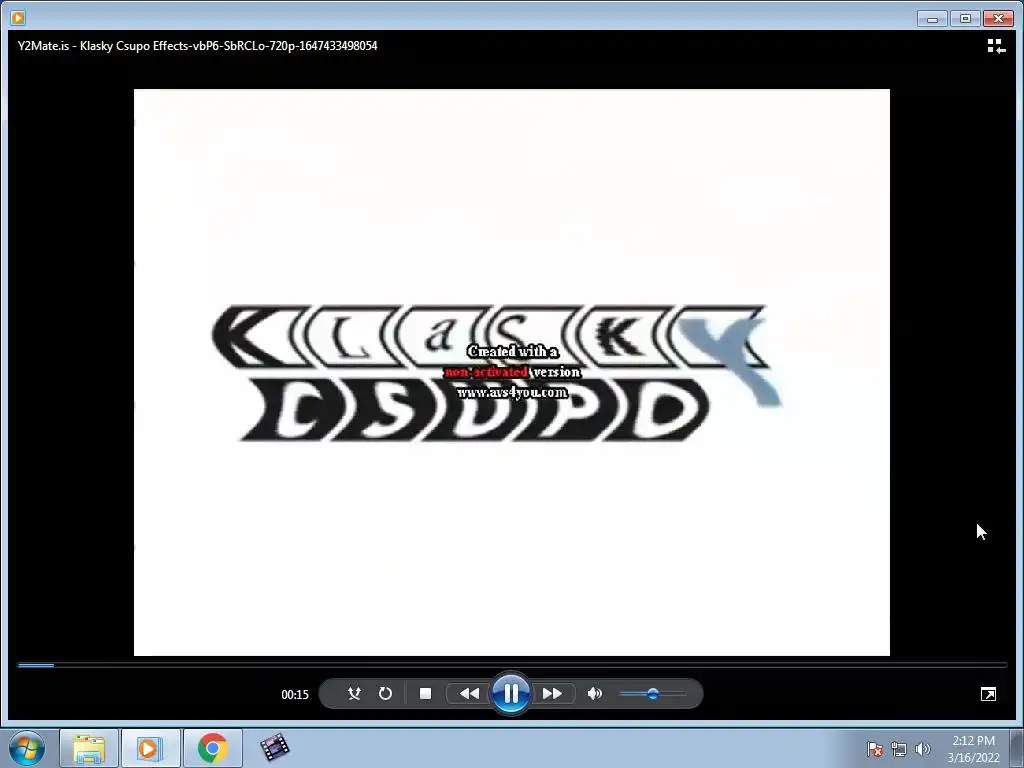Screen dimensions: 1024x768
Task: Click the Windows Media Player title icon
Action: coord(18,18)
